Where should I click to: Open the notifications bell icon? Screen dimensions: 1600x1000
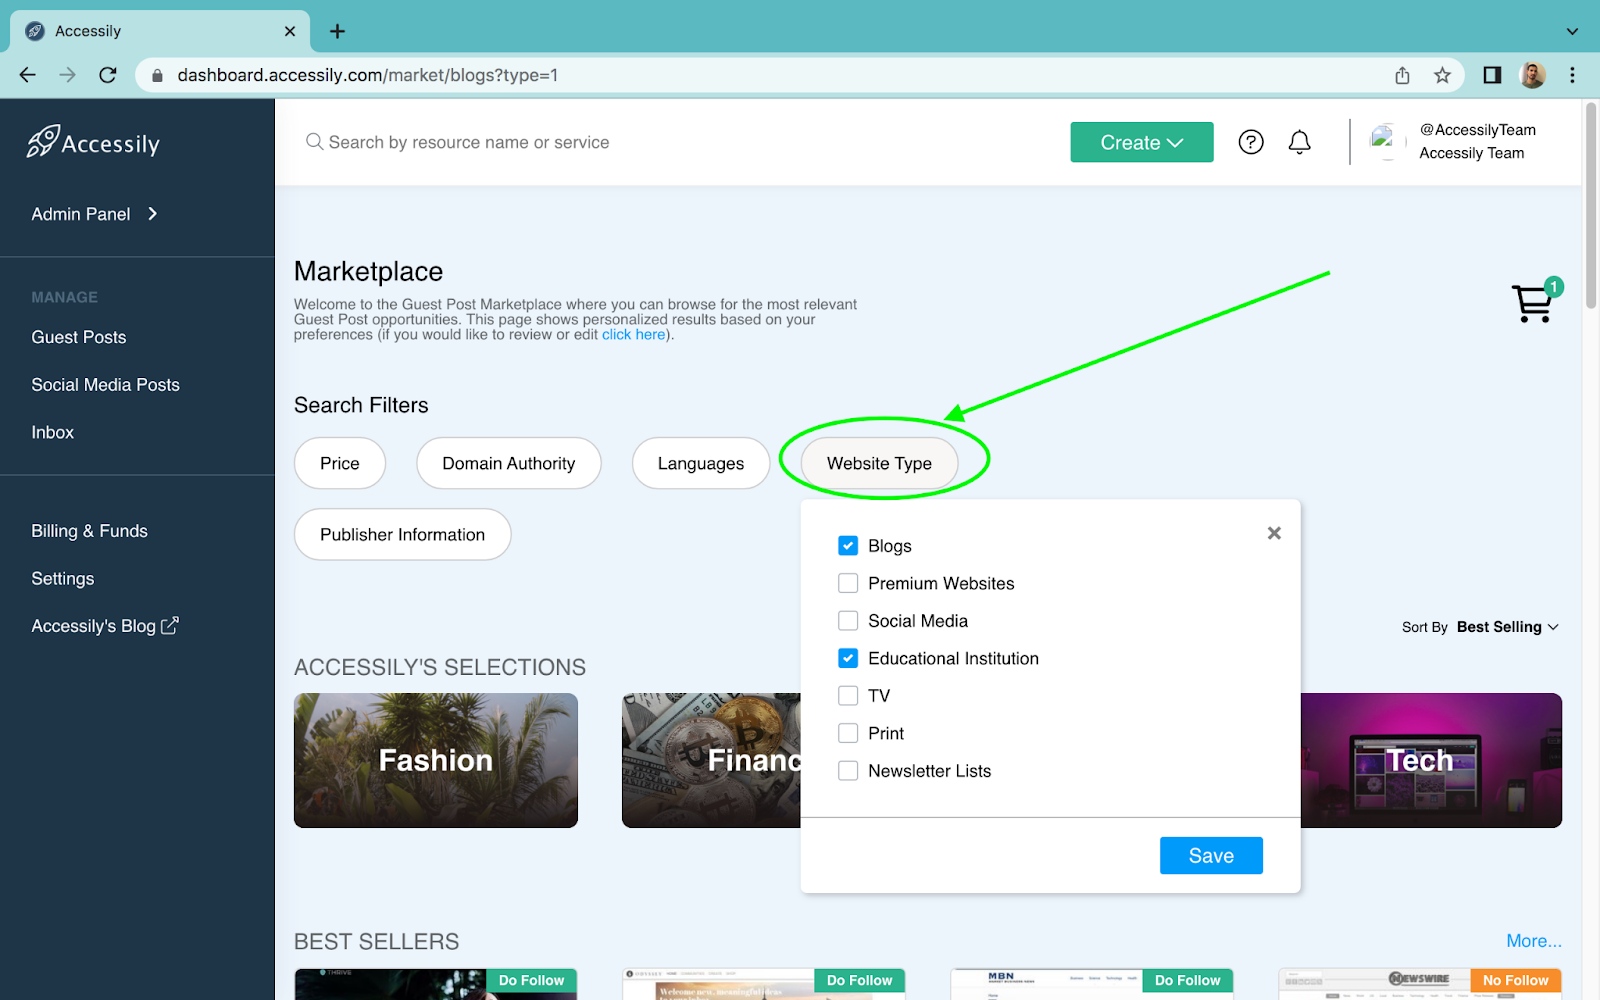point(1299,142)
